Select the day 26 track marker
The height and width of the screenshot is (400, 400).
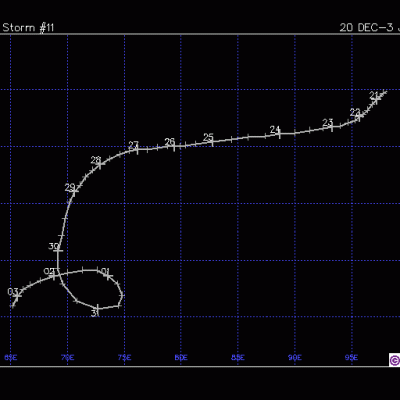(x=174, y=146)
